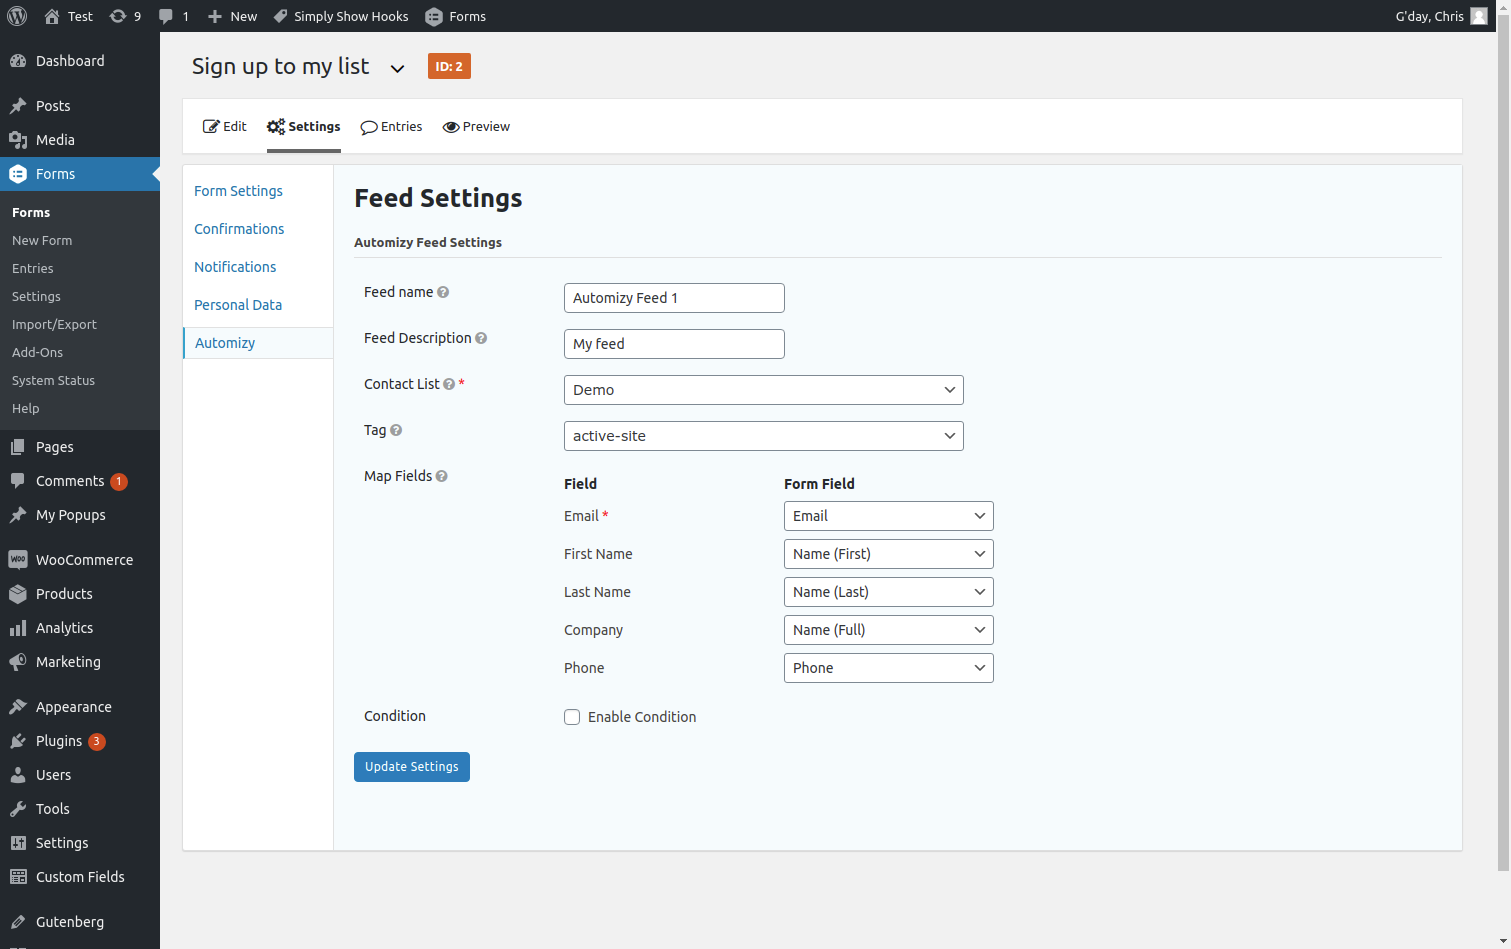Open the Email form field dropdown
This screenshot has height=949, width=1511.
coord(889,516)
